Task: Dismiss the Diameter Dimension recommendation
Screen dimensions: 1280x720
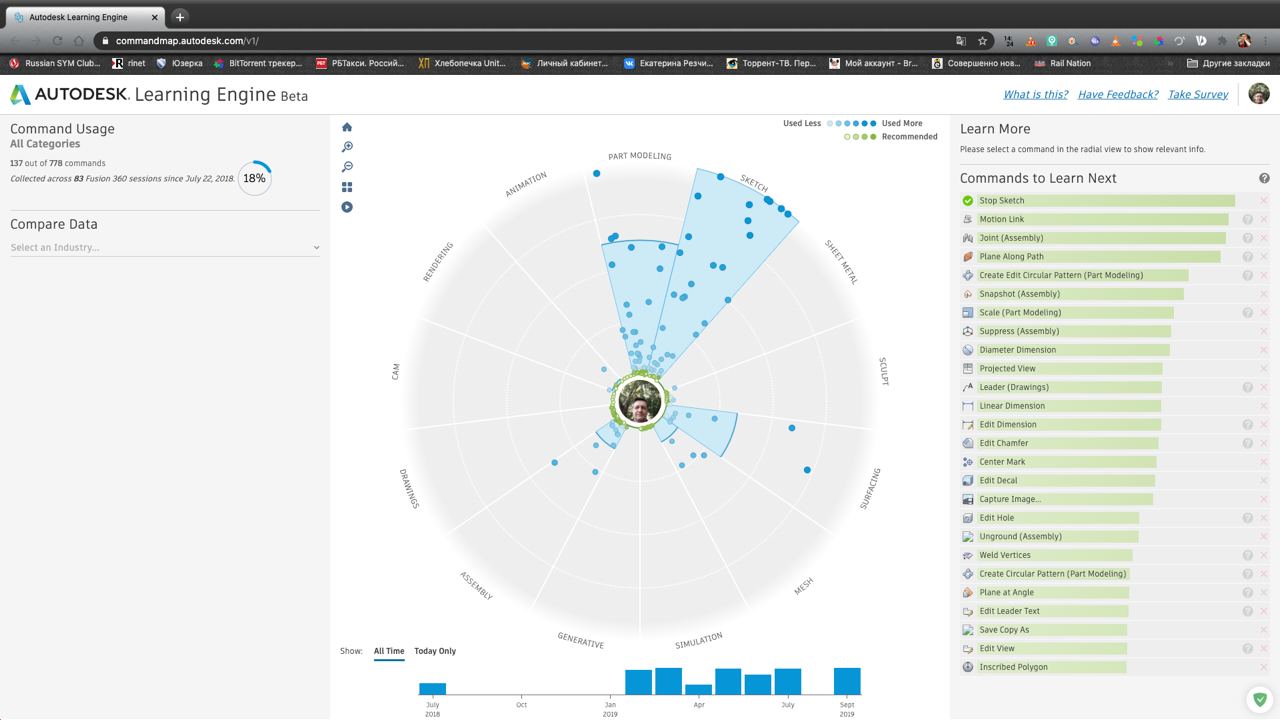Action: [1264, 350]
